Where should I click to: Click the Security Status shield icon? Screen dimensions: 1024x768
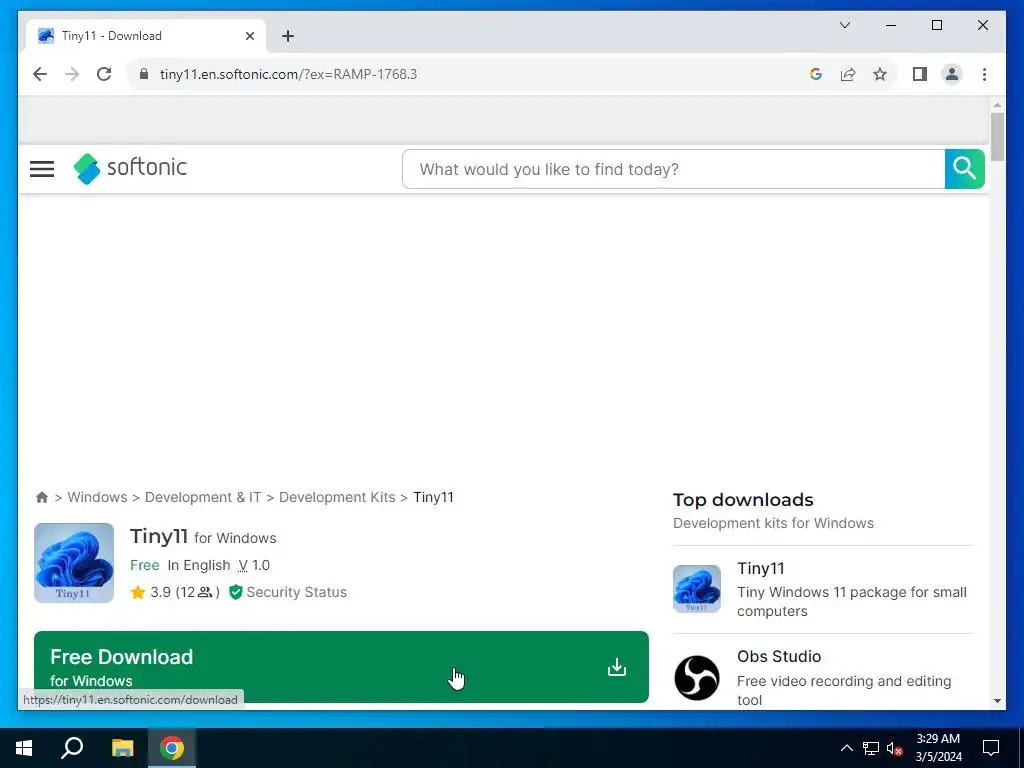point(236,592)
